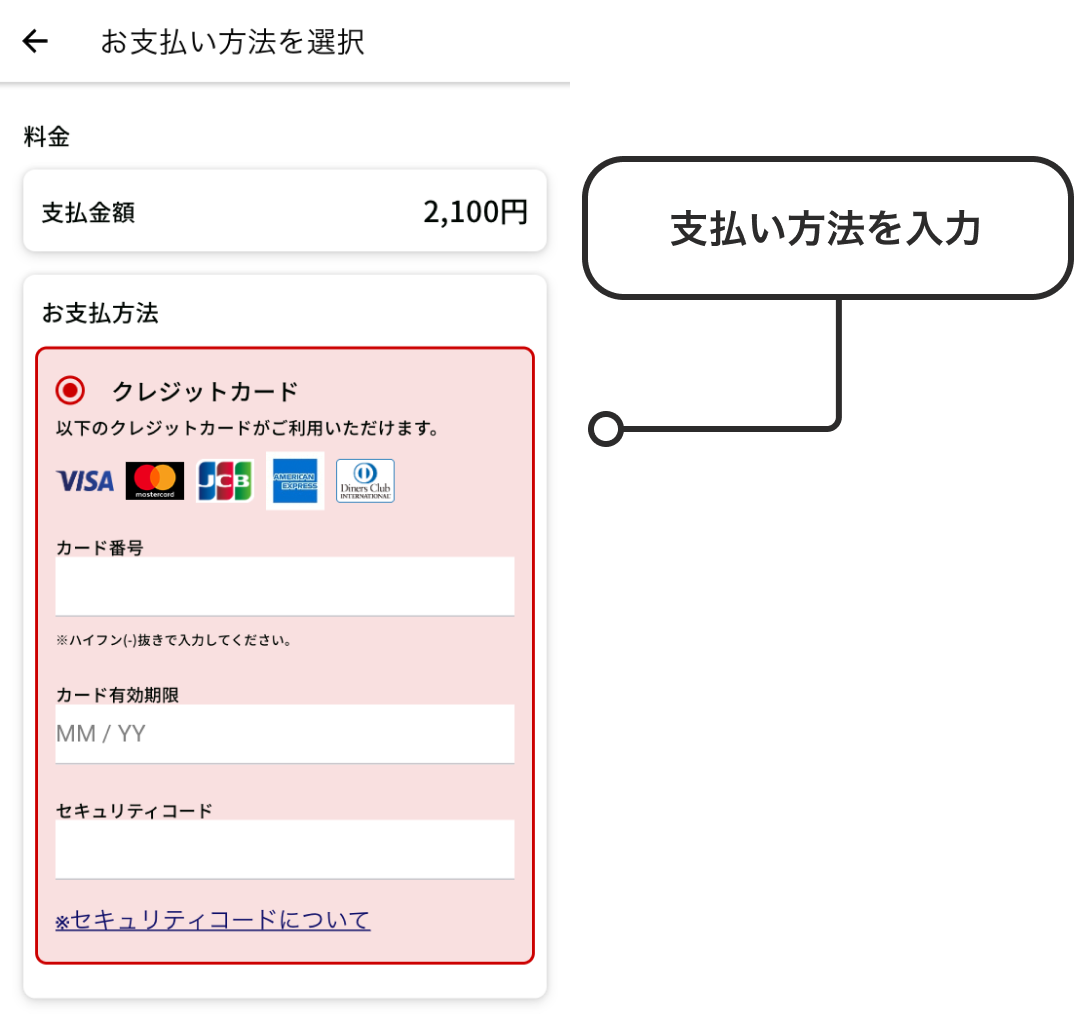This screenshot has height=1014, width=1074.
Task: Click the callout line's circle marker
Action: coord(605,429)
